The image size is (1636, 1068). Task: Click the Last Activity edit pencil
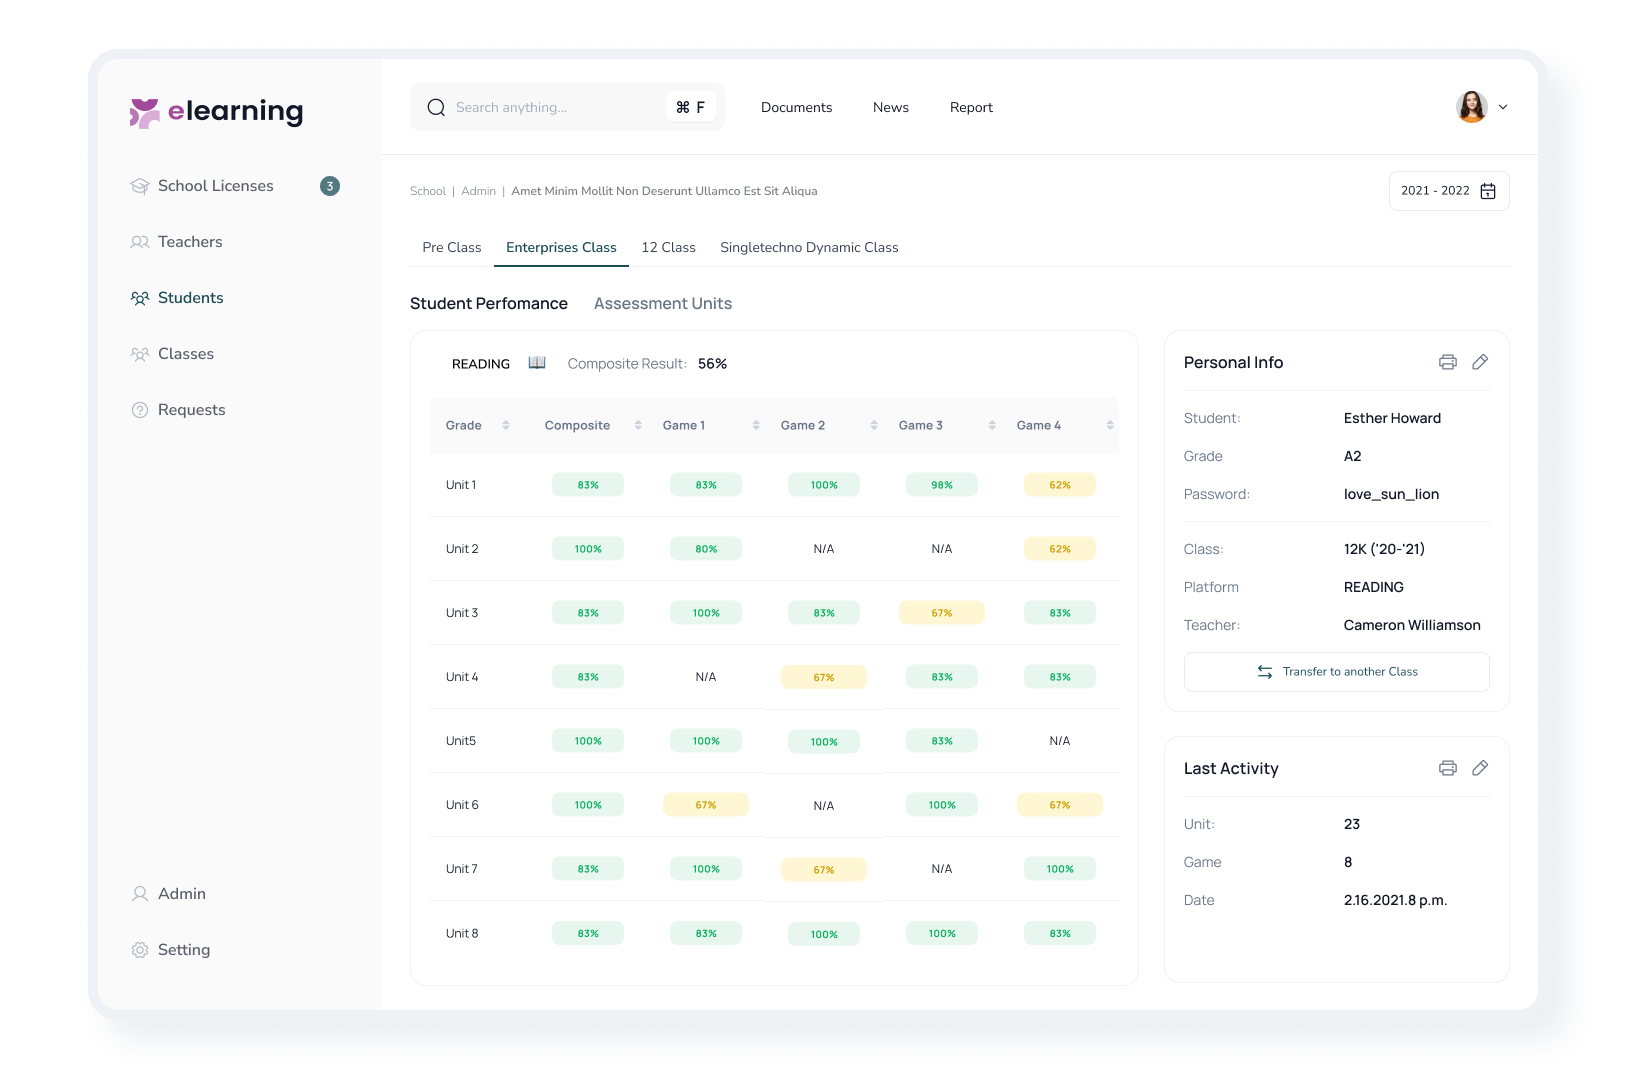coord(1480,768)
